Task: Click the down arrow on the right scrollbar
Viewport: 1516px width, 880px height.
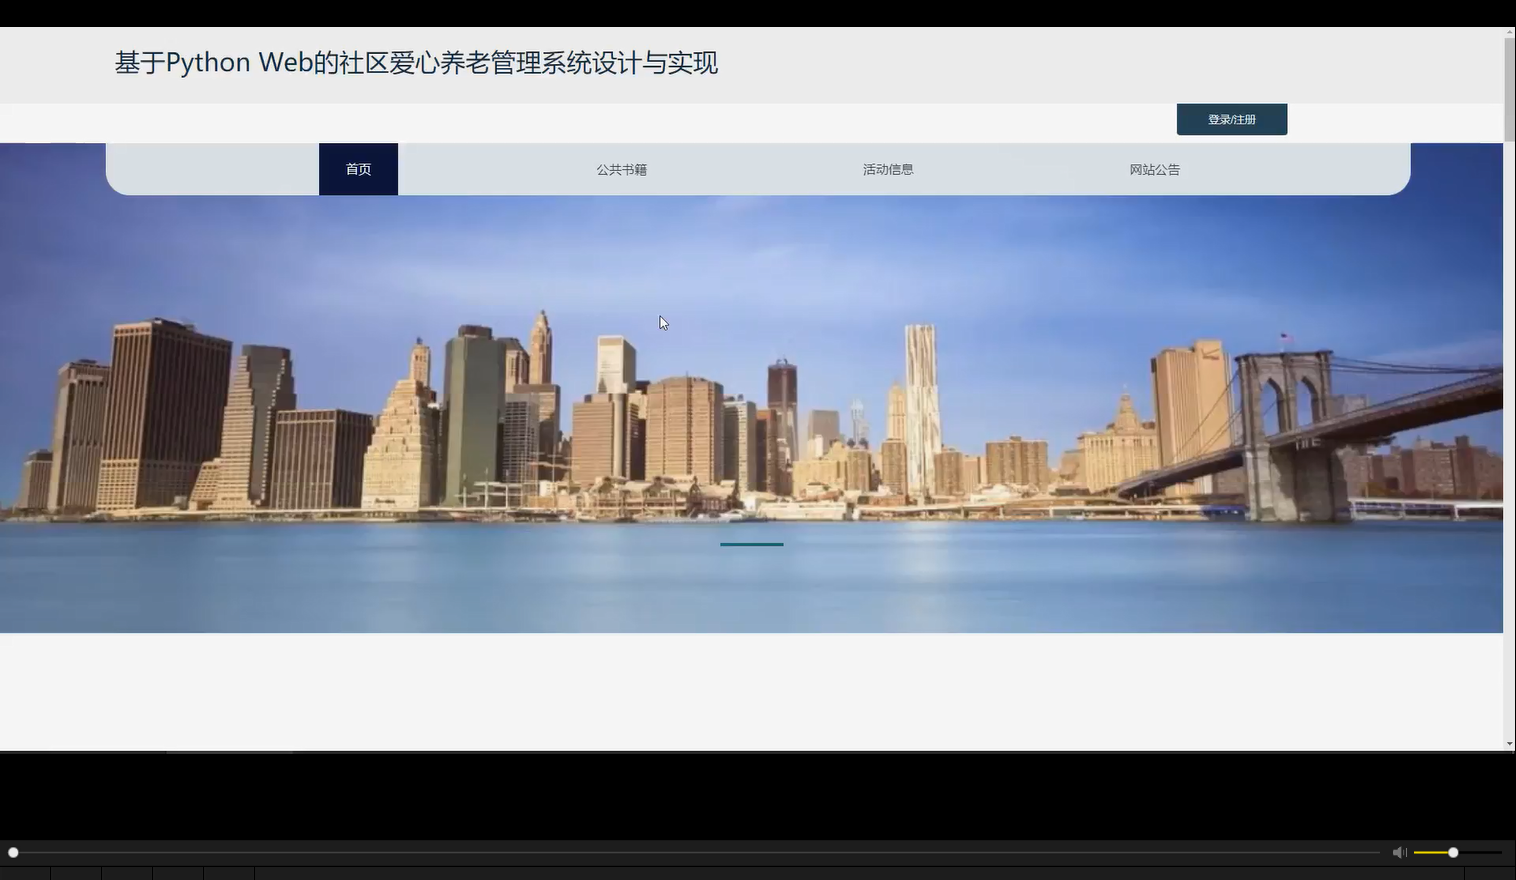Action: point(1508,742)
